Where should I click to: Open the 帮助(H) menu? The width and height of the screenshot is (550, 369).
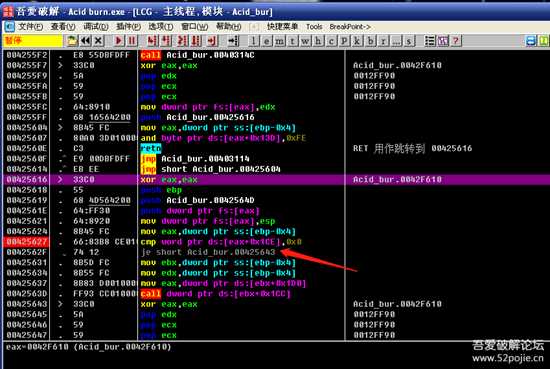tap(228, 27)
